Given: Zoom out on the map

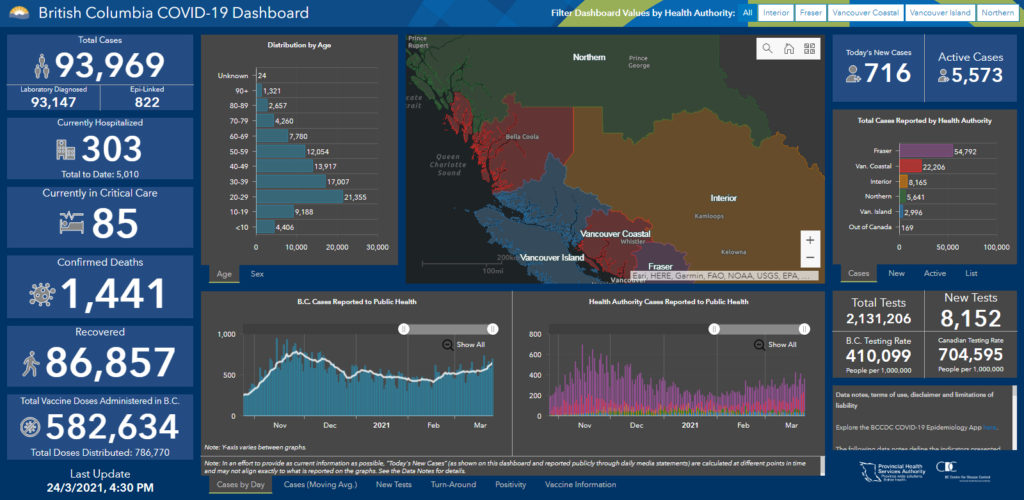Looking at the screenshot, I should pos(810,259).
